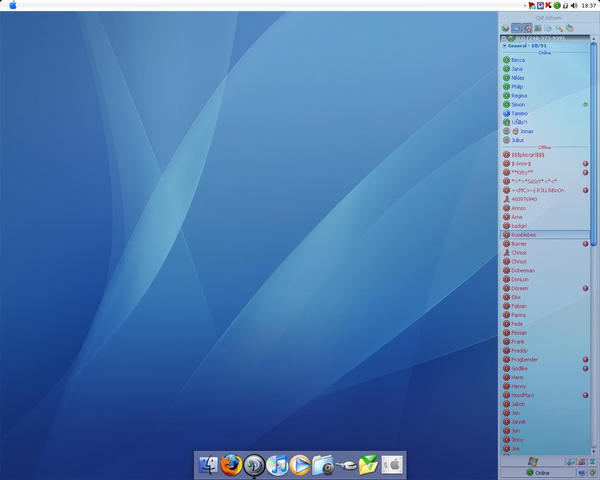
Task: Select online contact Jana
Action: [x=545, y=69]
